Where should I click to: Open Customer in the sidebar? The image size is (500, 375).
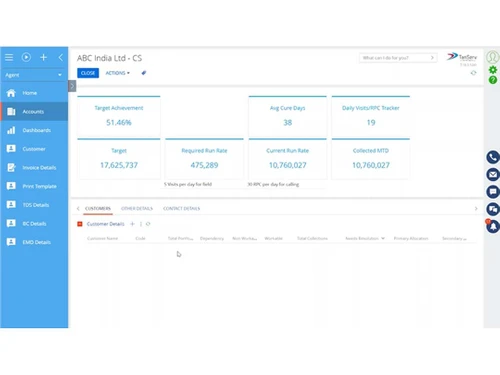[34, 149]
